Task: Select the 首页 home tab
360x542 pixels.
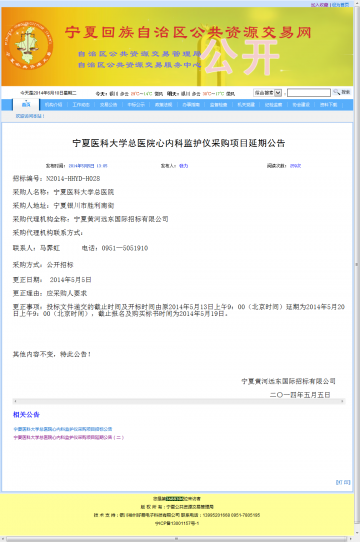Action: point(26,105)
